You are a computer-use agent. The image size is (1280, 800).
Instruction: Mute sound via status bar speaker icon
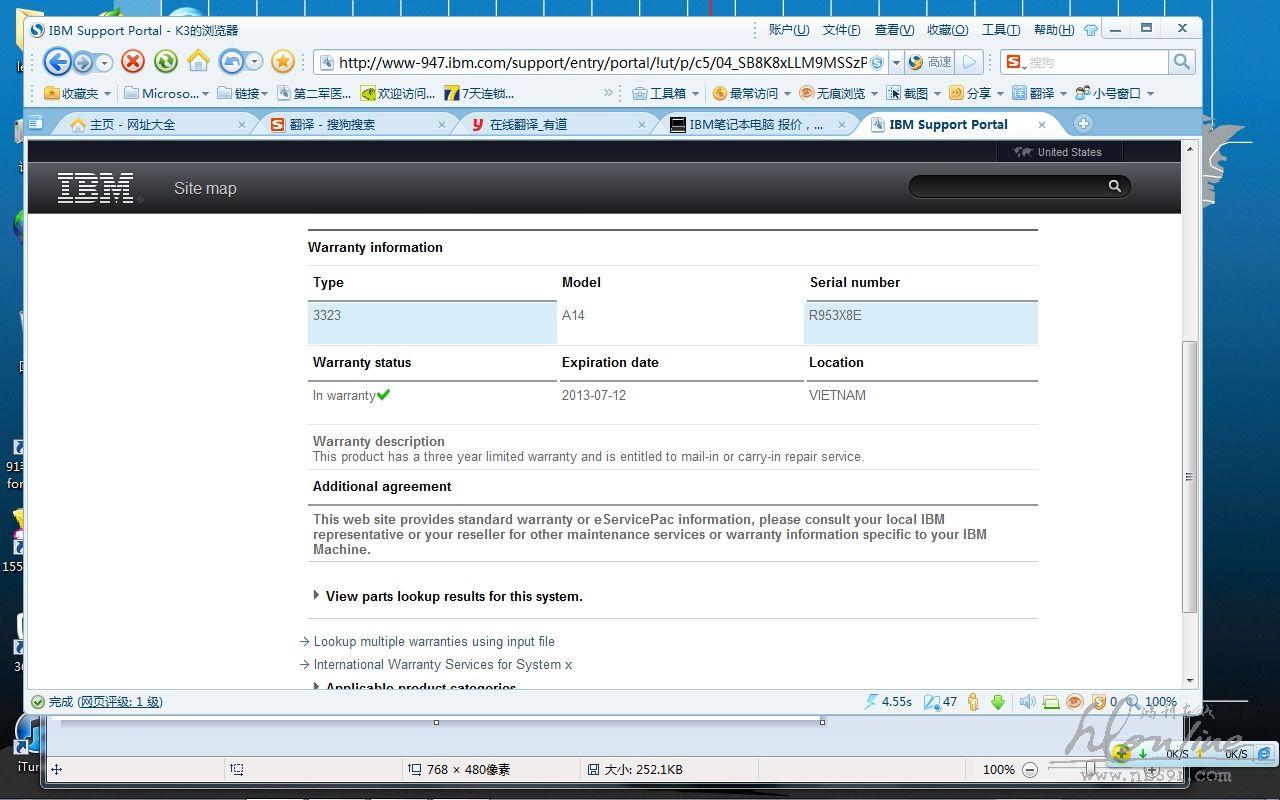click(x=1026, y=702)
